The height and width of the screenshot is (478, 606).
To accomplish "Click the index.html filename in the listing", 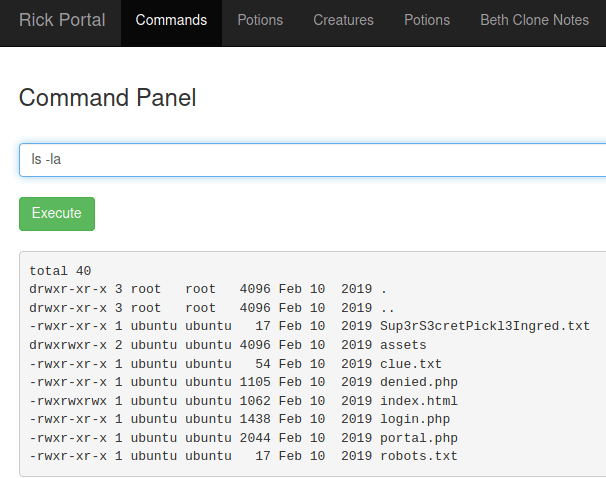I will click(418, 401).
